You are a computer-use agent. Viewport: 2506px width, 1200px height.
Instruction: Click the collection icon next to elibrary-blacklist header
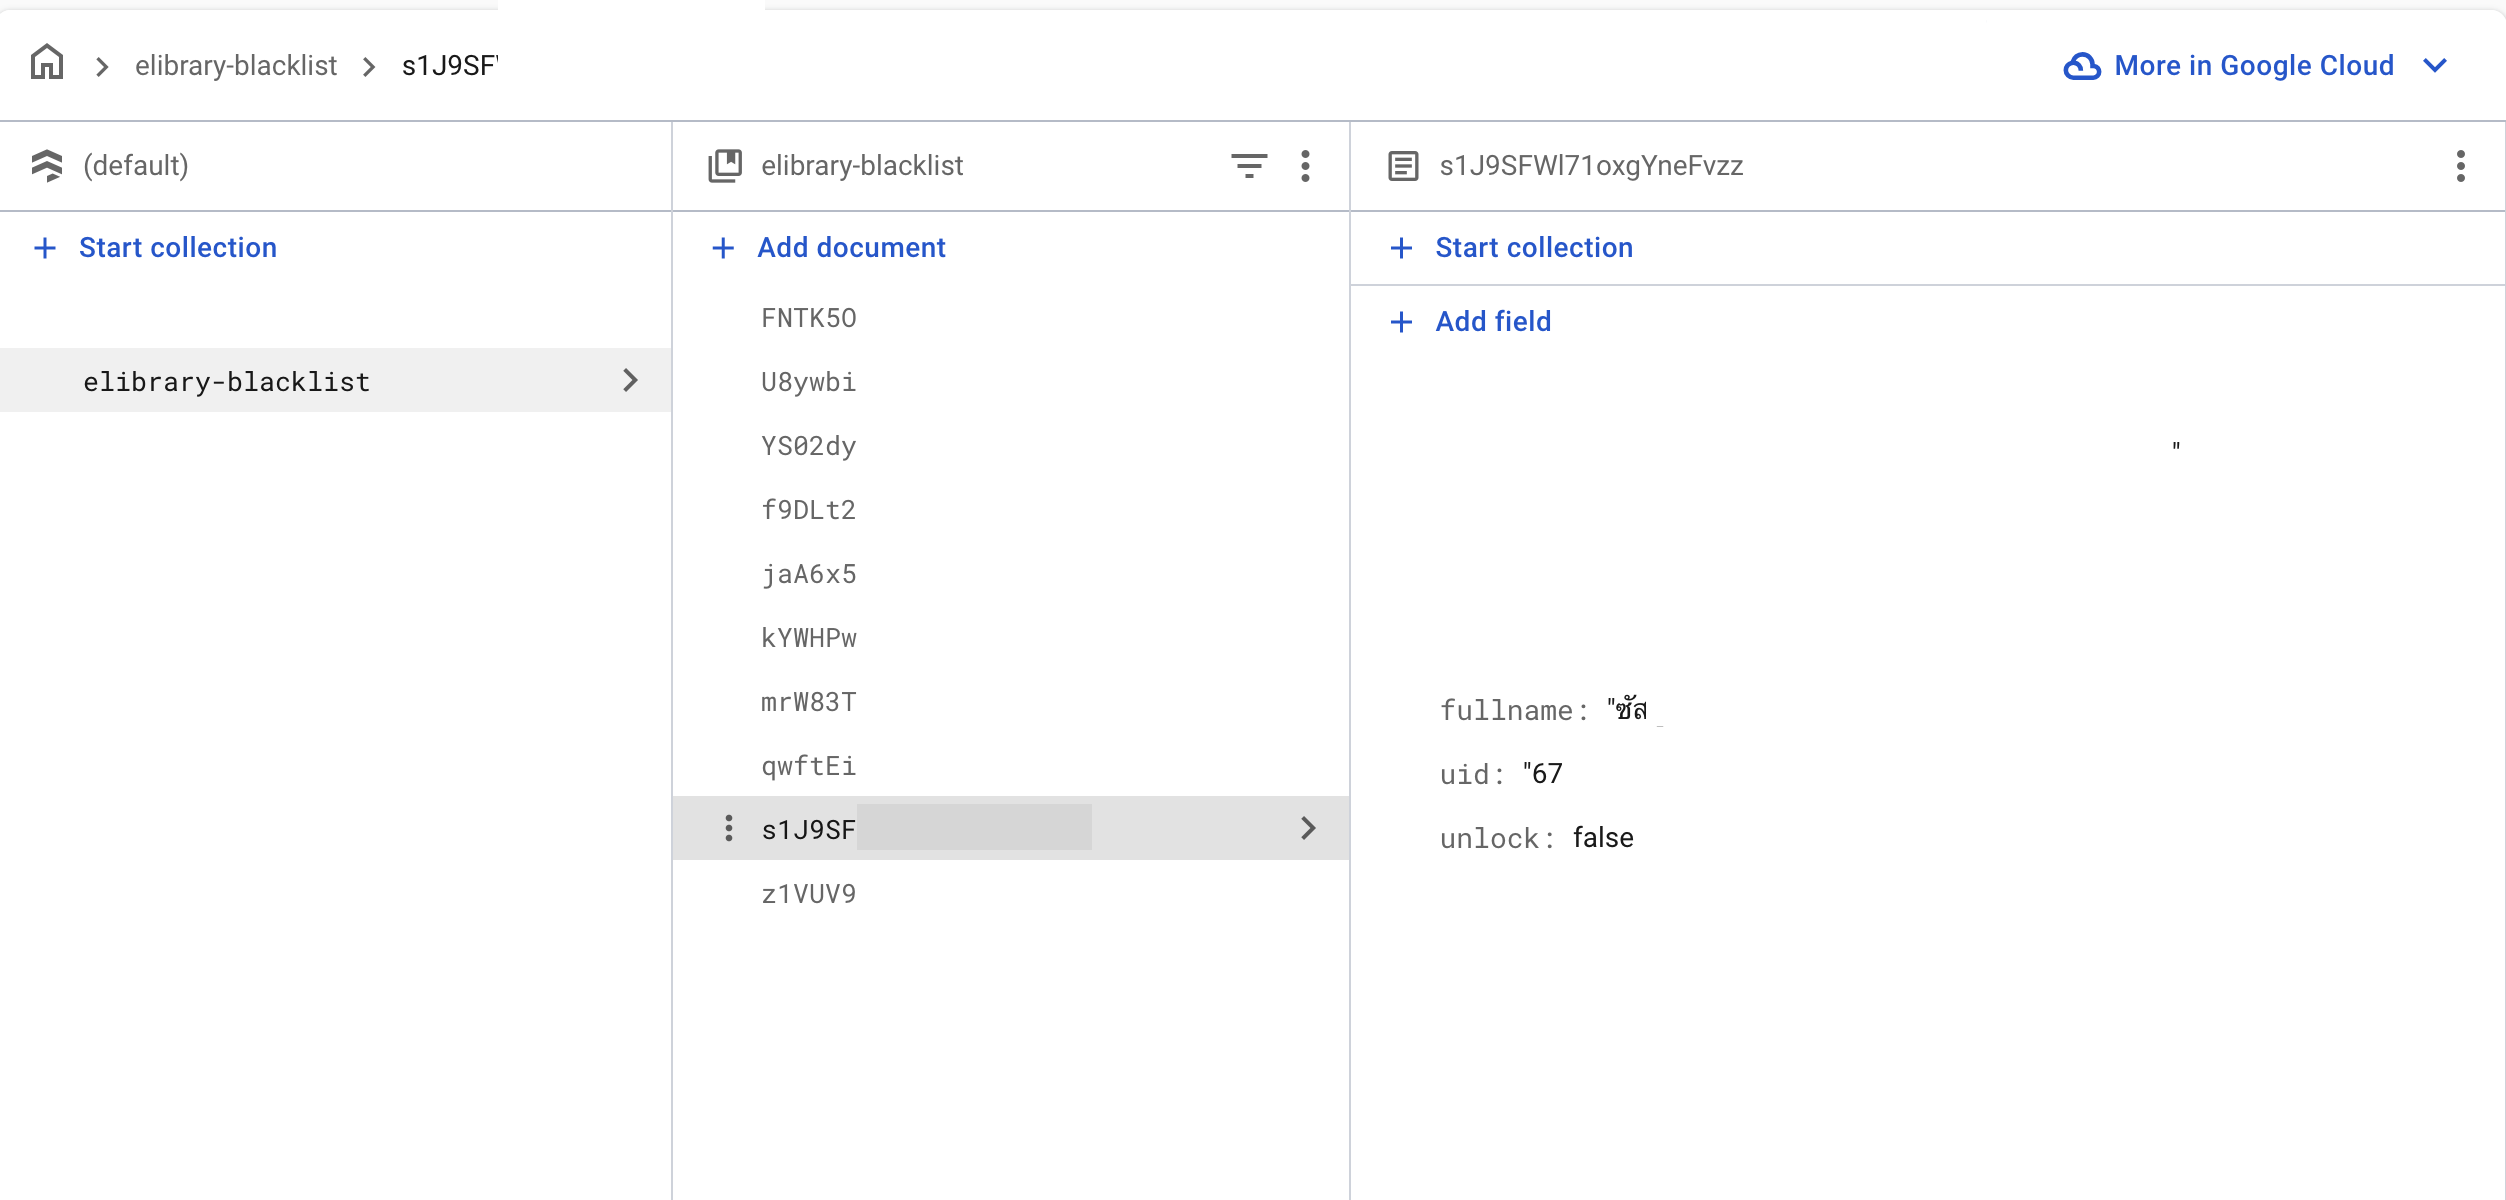click(x=724, y=165)
